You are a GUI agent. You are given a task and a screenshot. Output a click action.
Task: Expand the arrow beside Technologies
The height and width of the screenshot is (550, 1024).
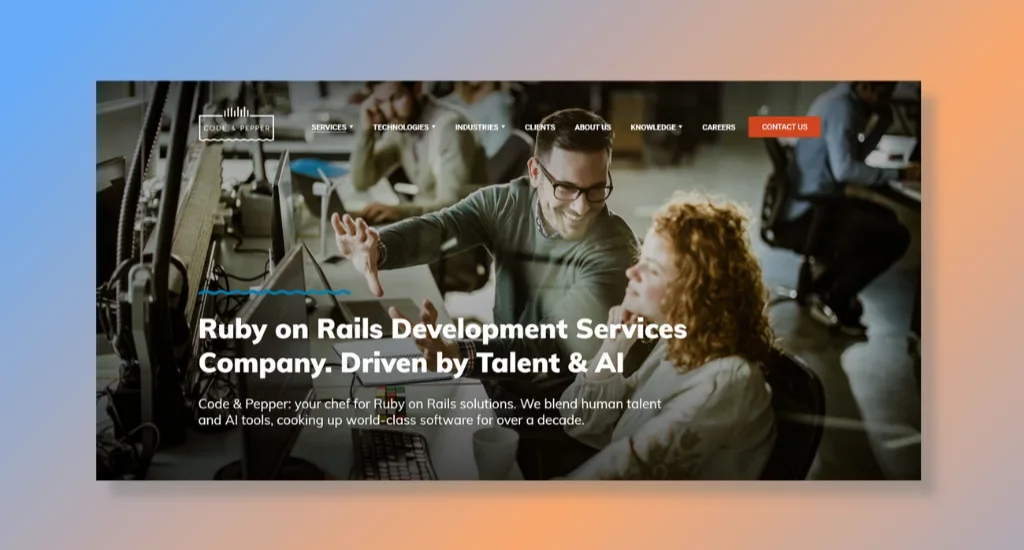click(x=433, y=127)
